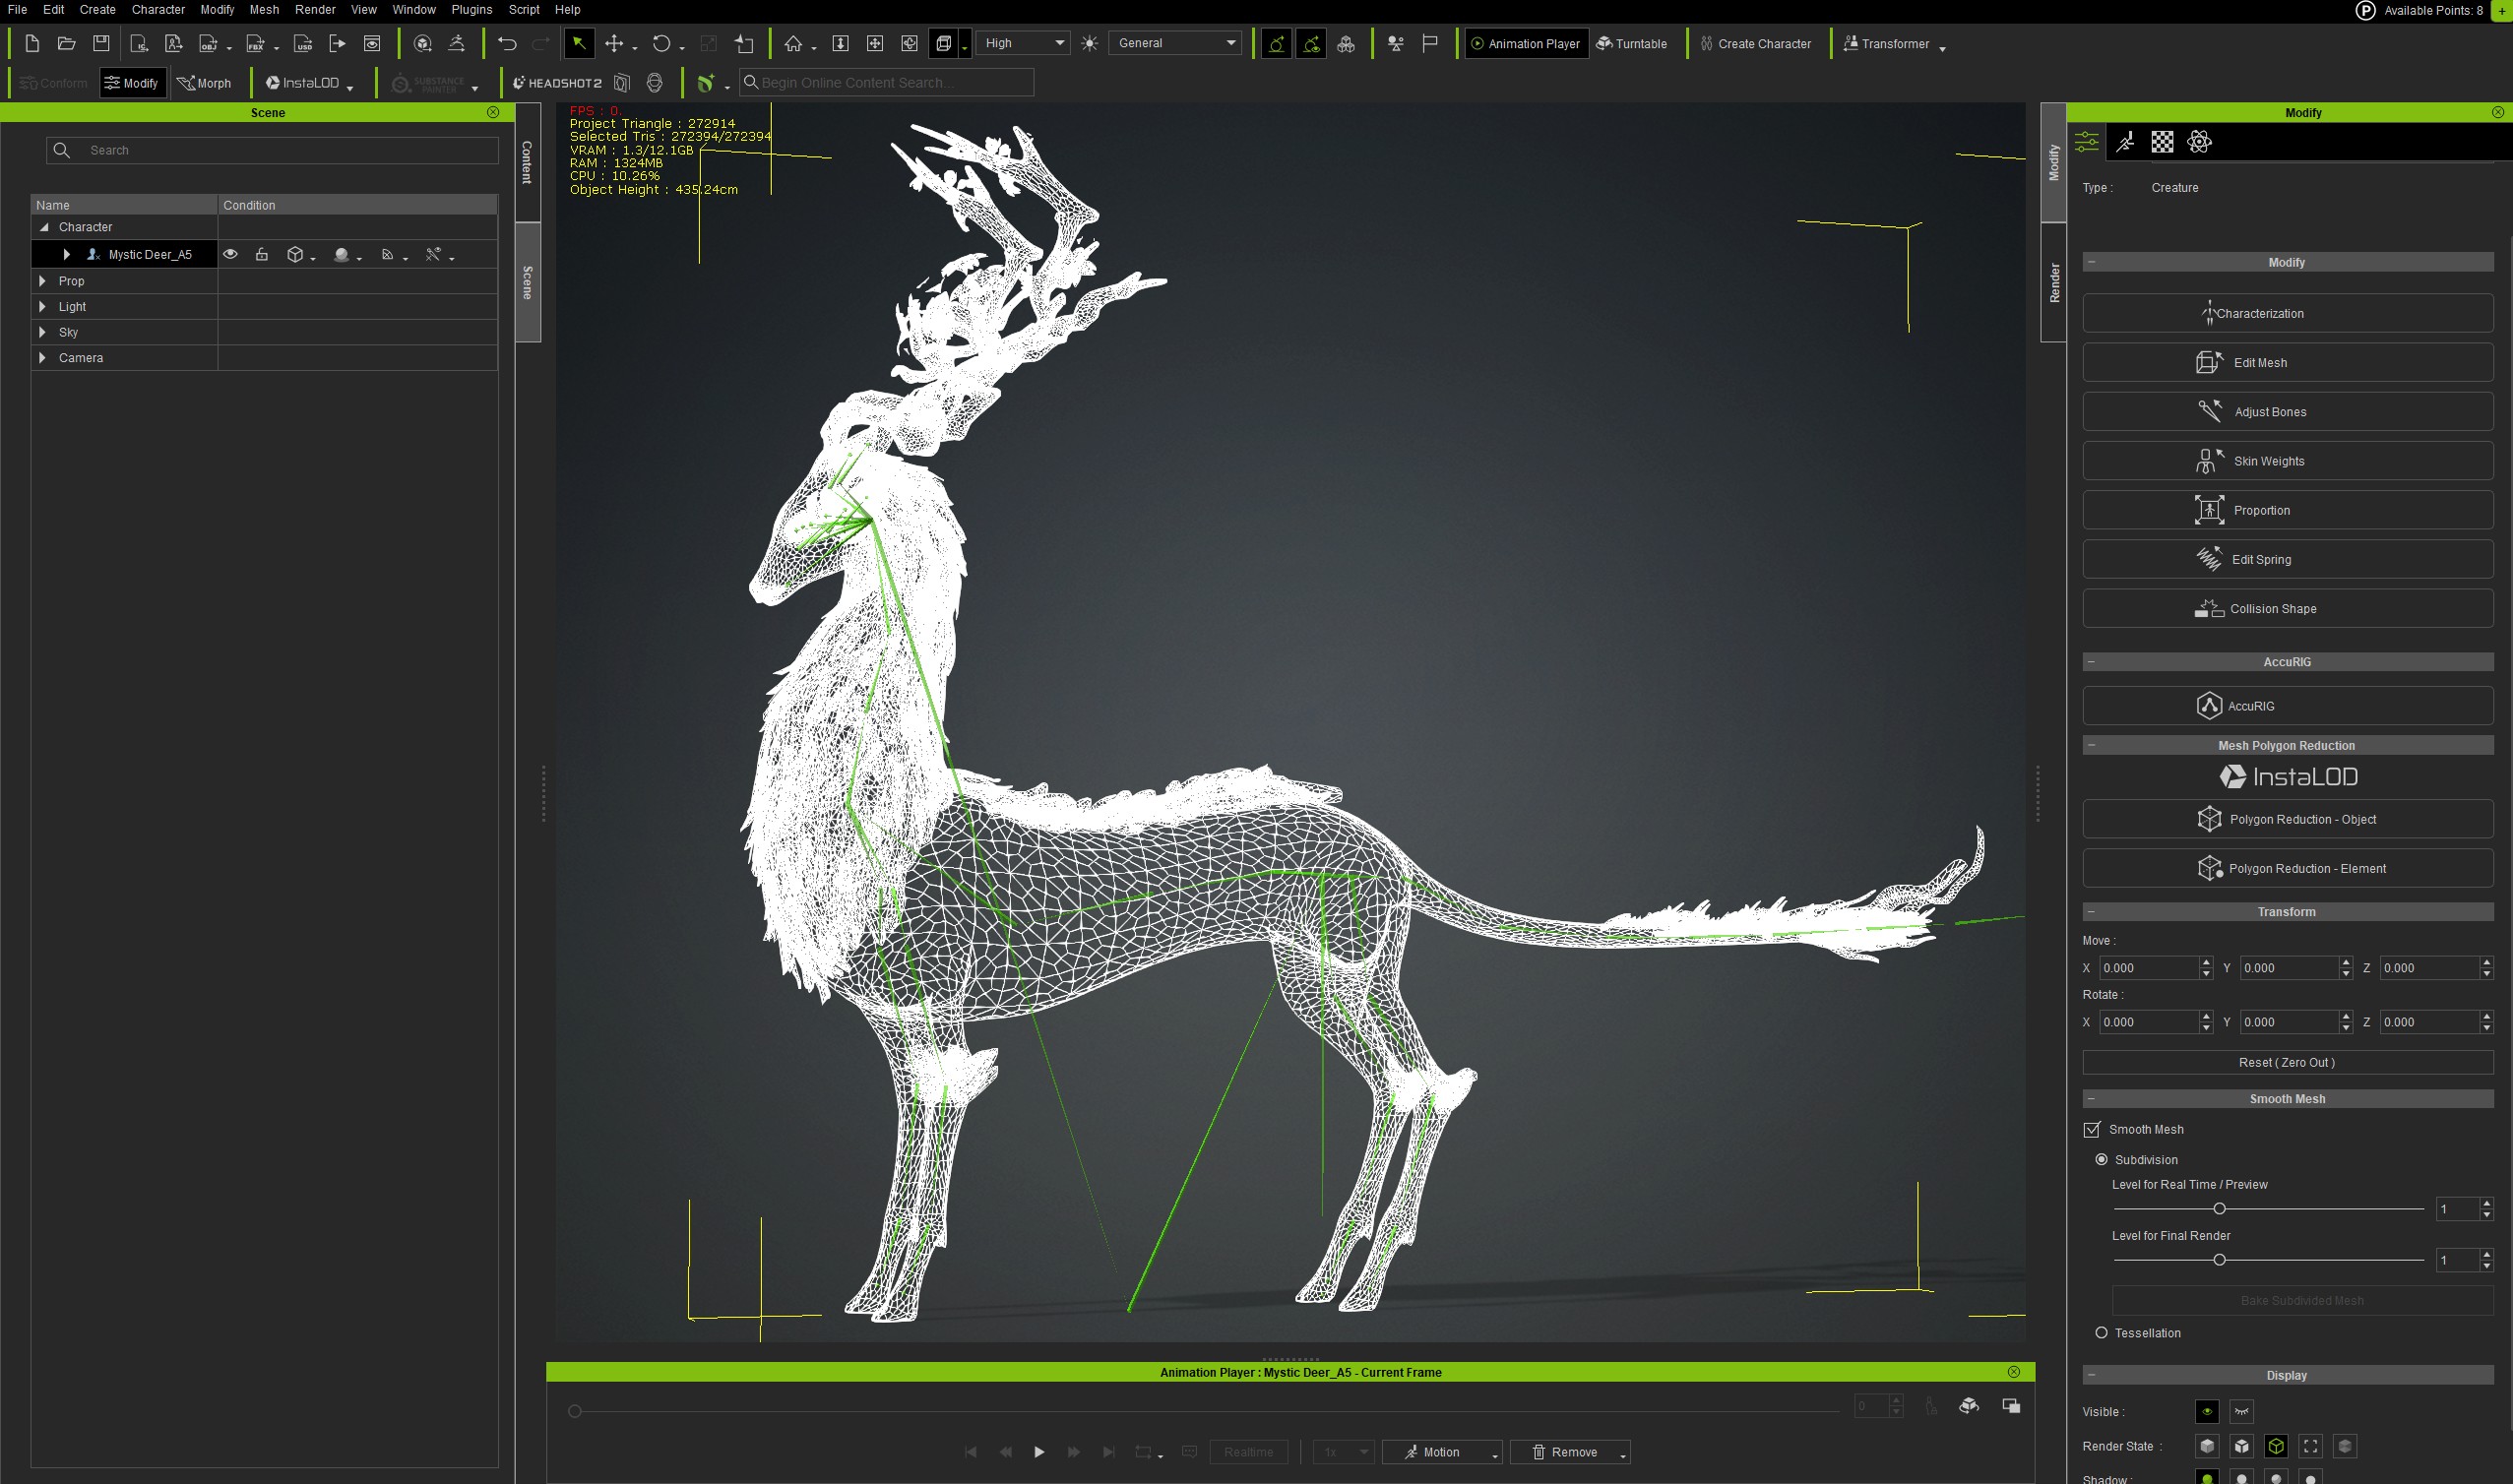
Task: Open the Plugins menu
Action: pyautogui.click(x=471, y=9)
